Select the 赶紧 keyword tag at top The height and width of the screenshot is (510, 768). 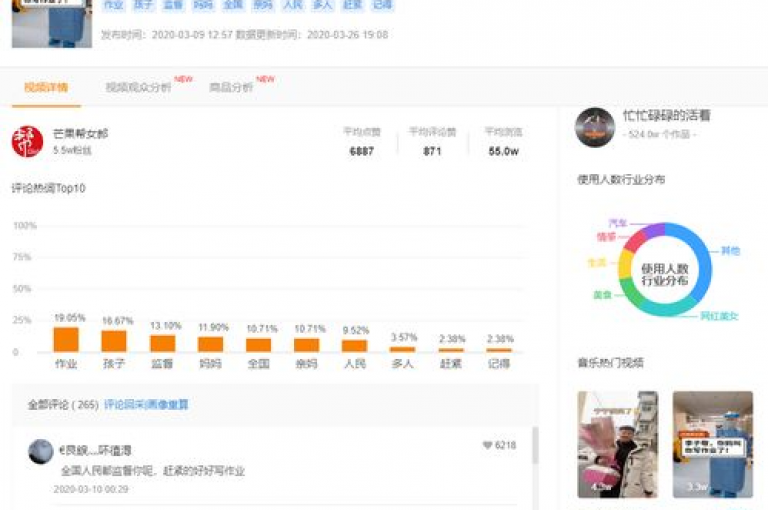point(353,5)
